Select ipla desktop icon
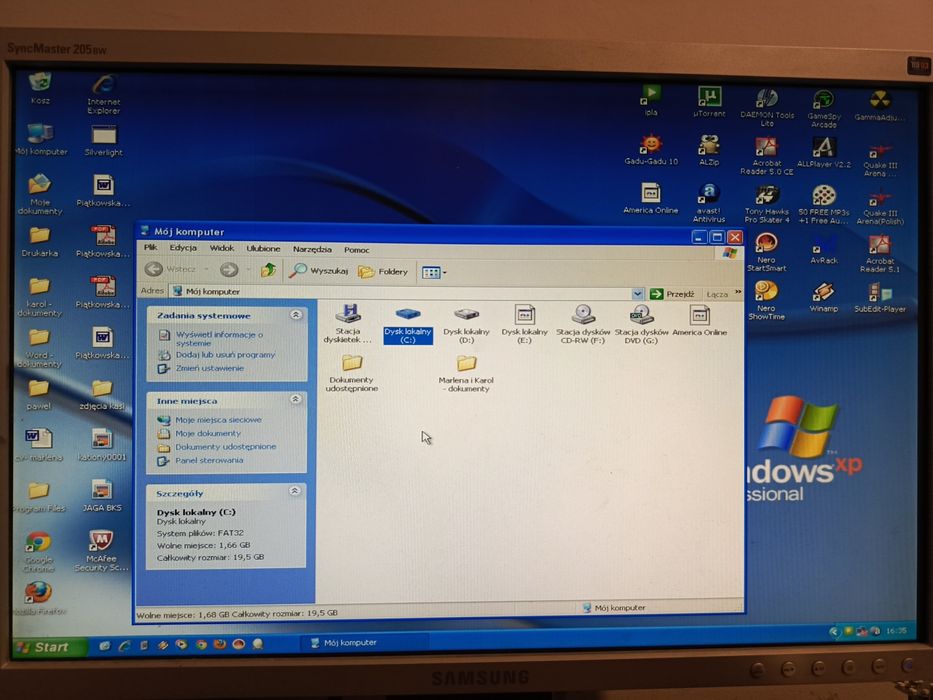 (650, 100)
